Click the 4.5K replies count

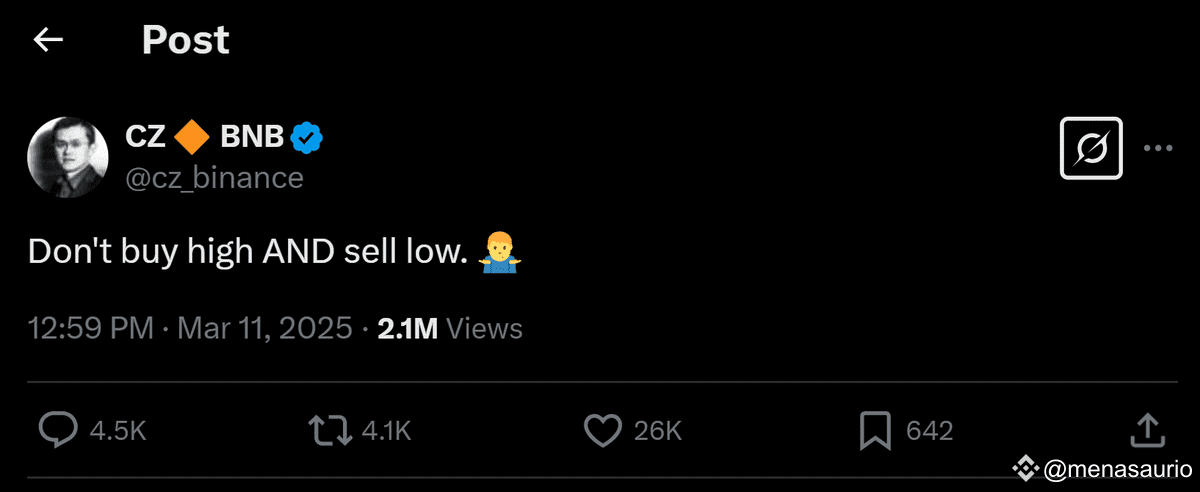118,431
